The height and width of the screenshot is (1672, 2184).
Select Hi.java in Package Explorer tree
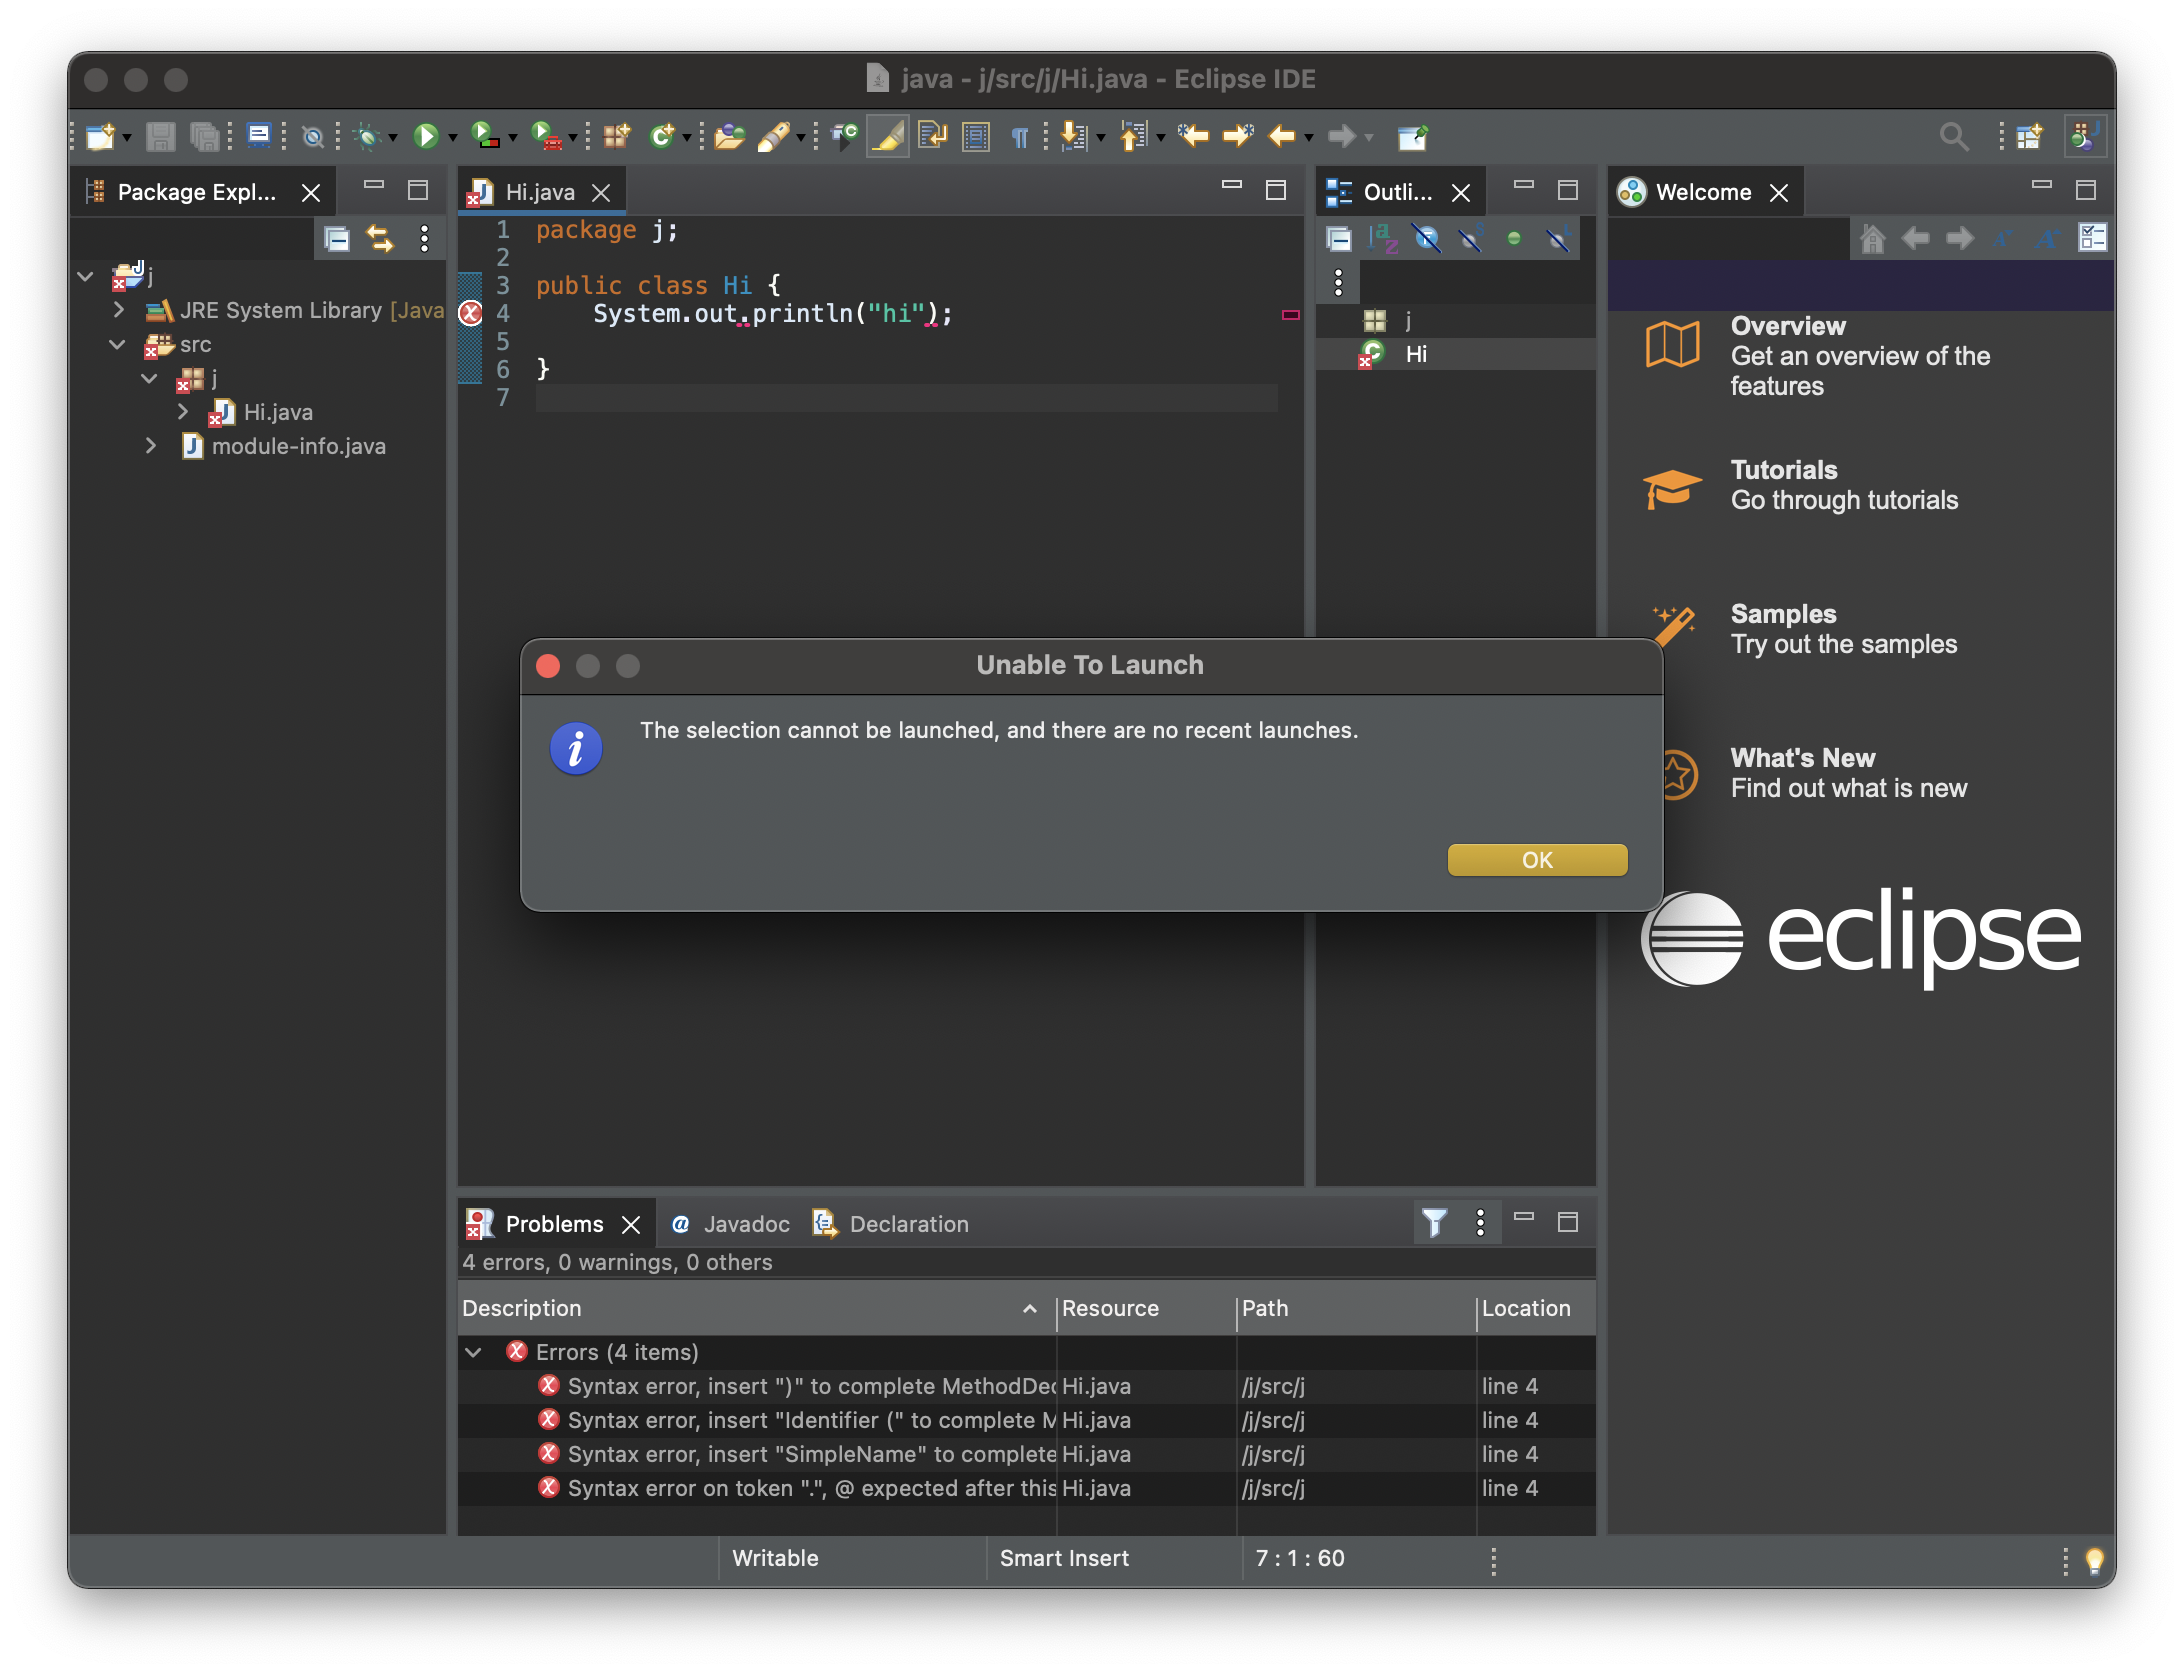tap(278, 413)
